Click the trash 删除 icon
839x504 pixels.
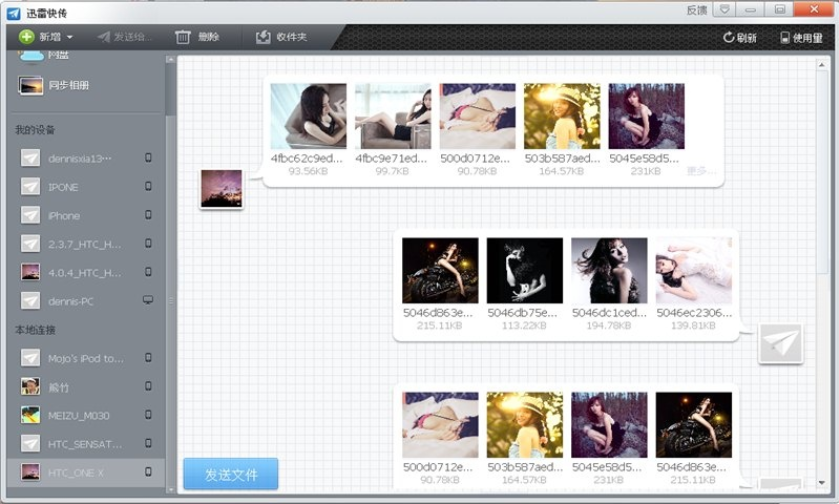click(x=183, y=37)
